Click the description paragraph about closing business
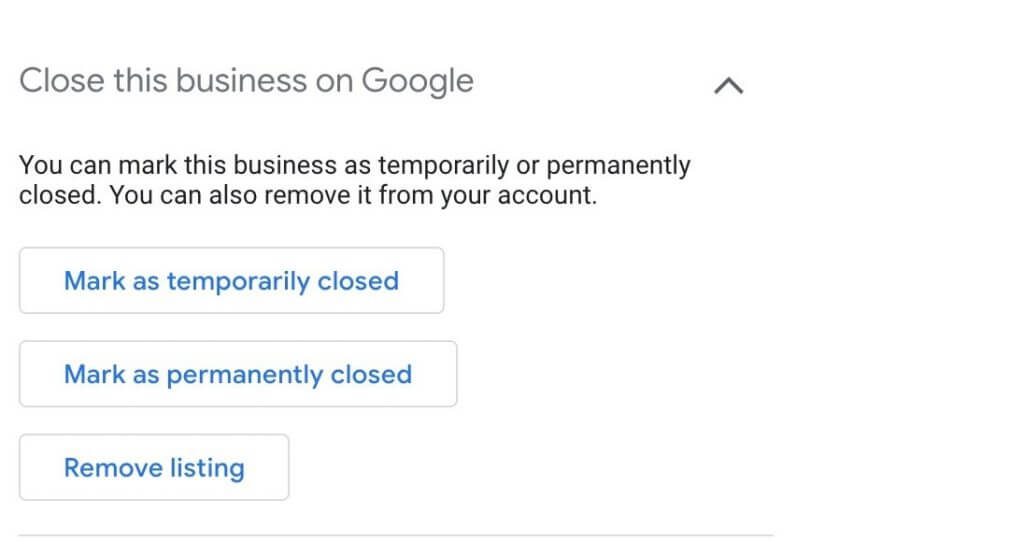Screen dimensions: 1024x542 354,180
